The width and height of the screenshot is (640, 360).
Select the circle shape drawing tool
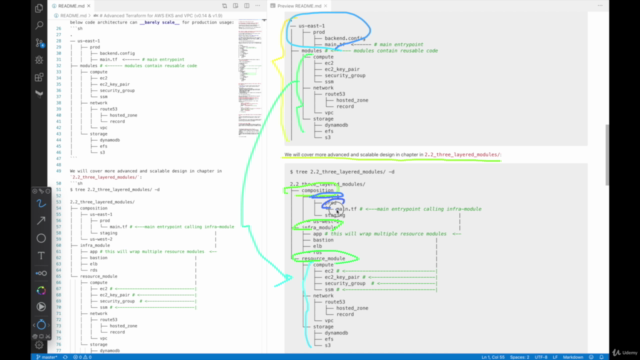(x=41, y=238)
